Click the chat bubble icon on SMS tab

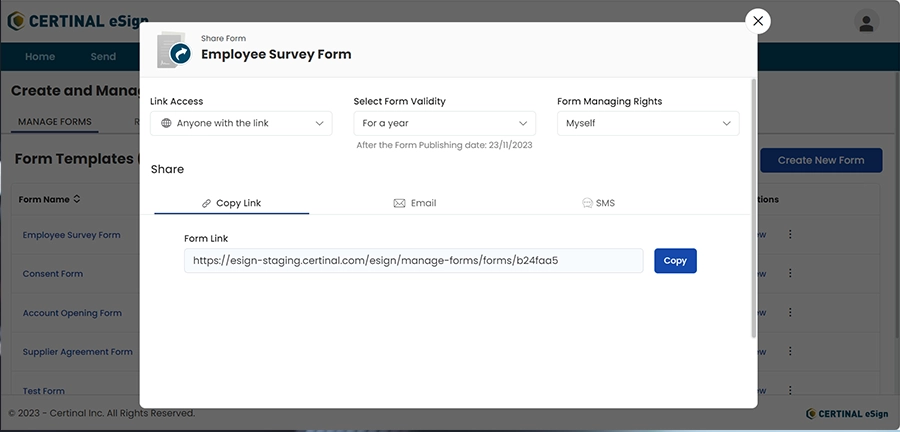point(587,203)
